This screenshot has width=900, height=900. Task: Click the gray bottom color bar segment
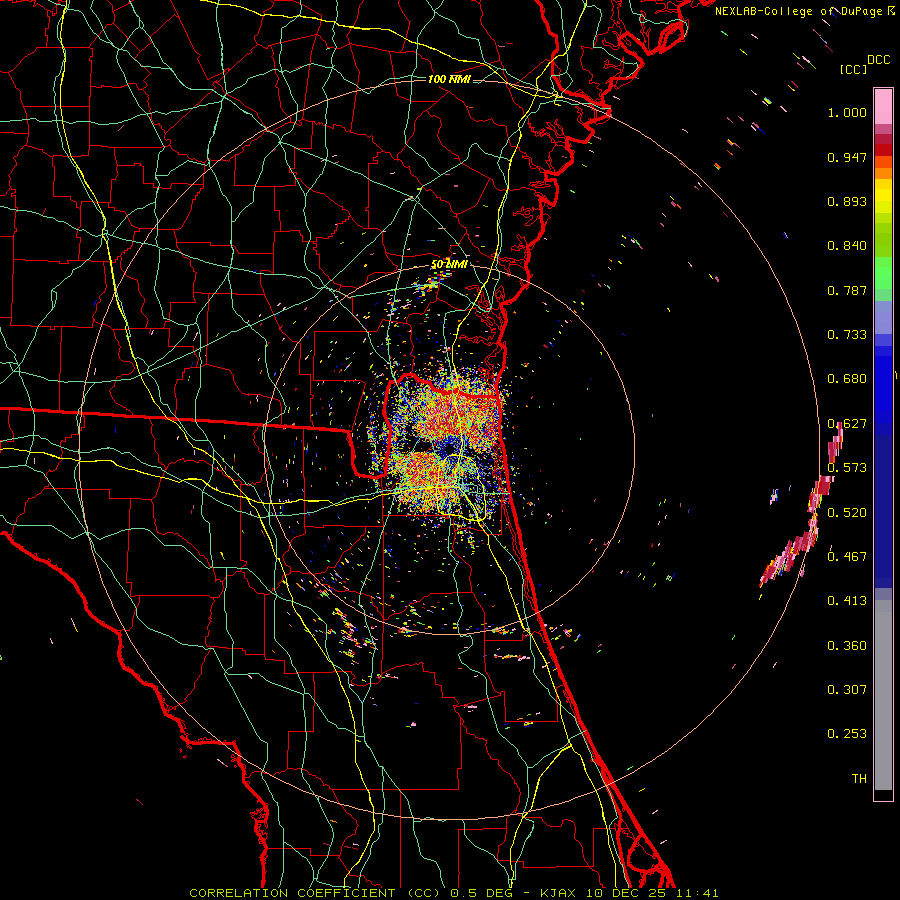click(883, 695)
